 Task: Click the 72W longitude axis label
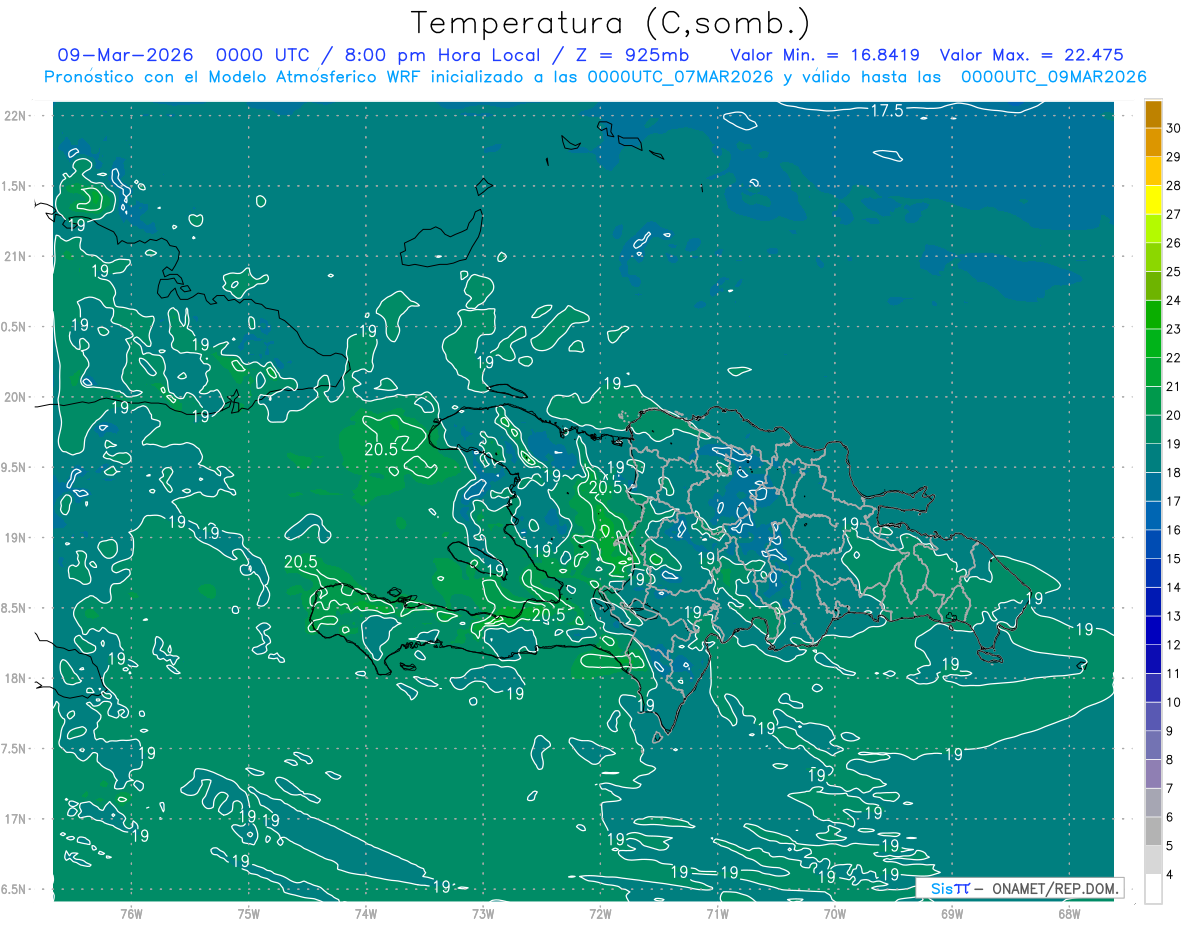[x=600, y=912]
